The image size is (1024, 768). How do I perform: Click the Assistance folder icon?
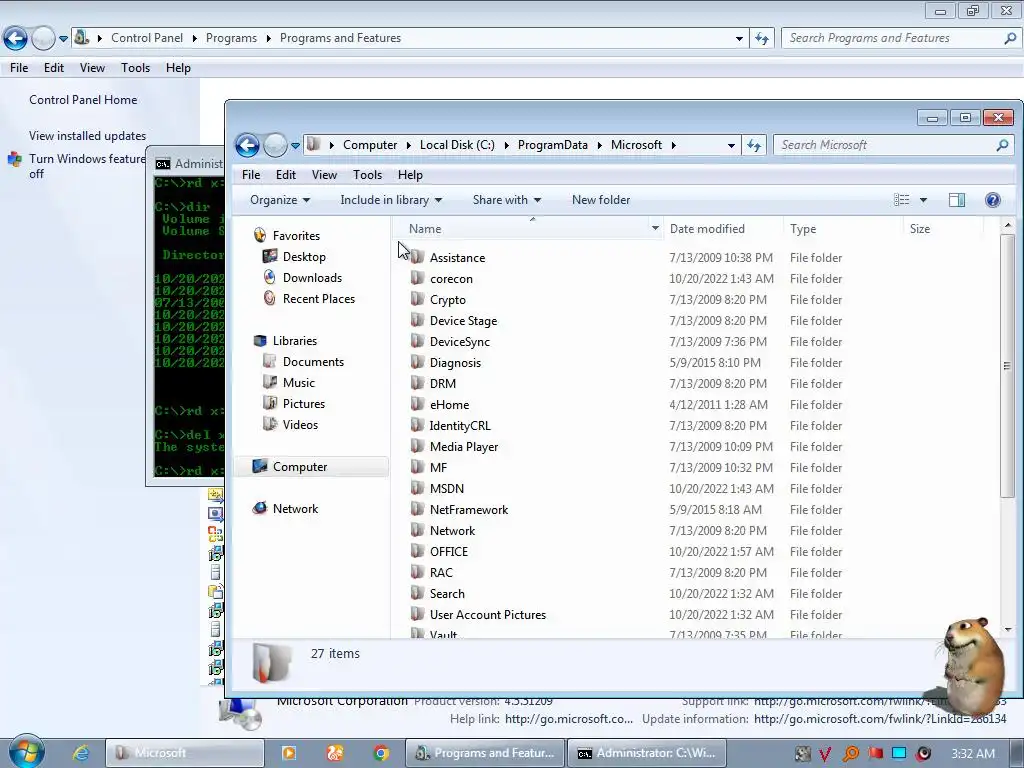[x=417, y=257]
